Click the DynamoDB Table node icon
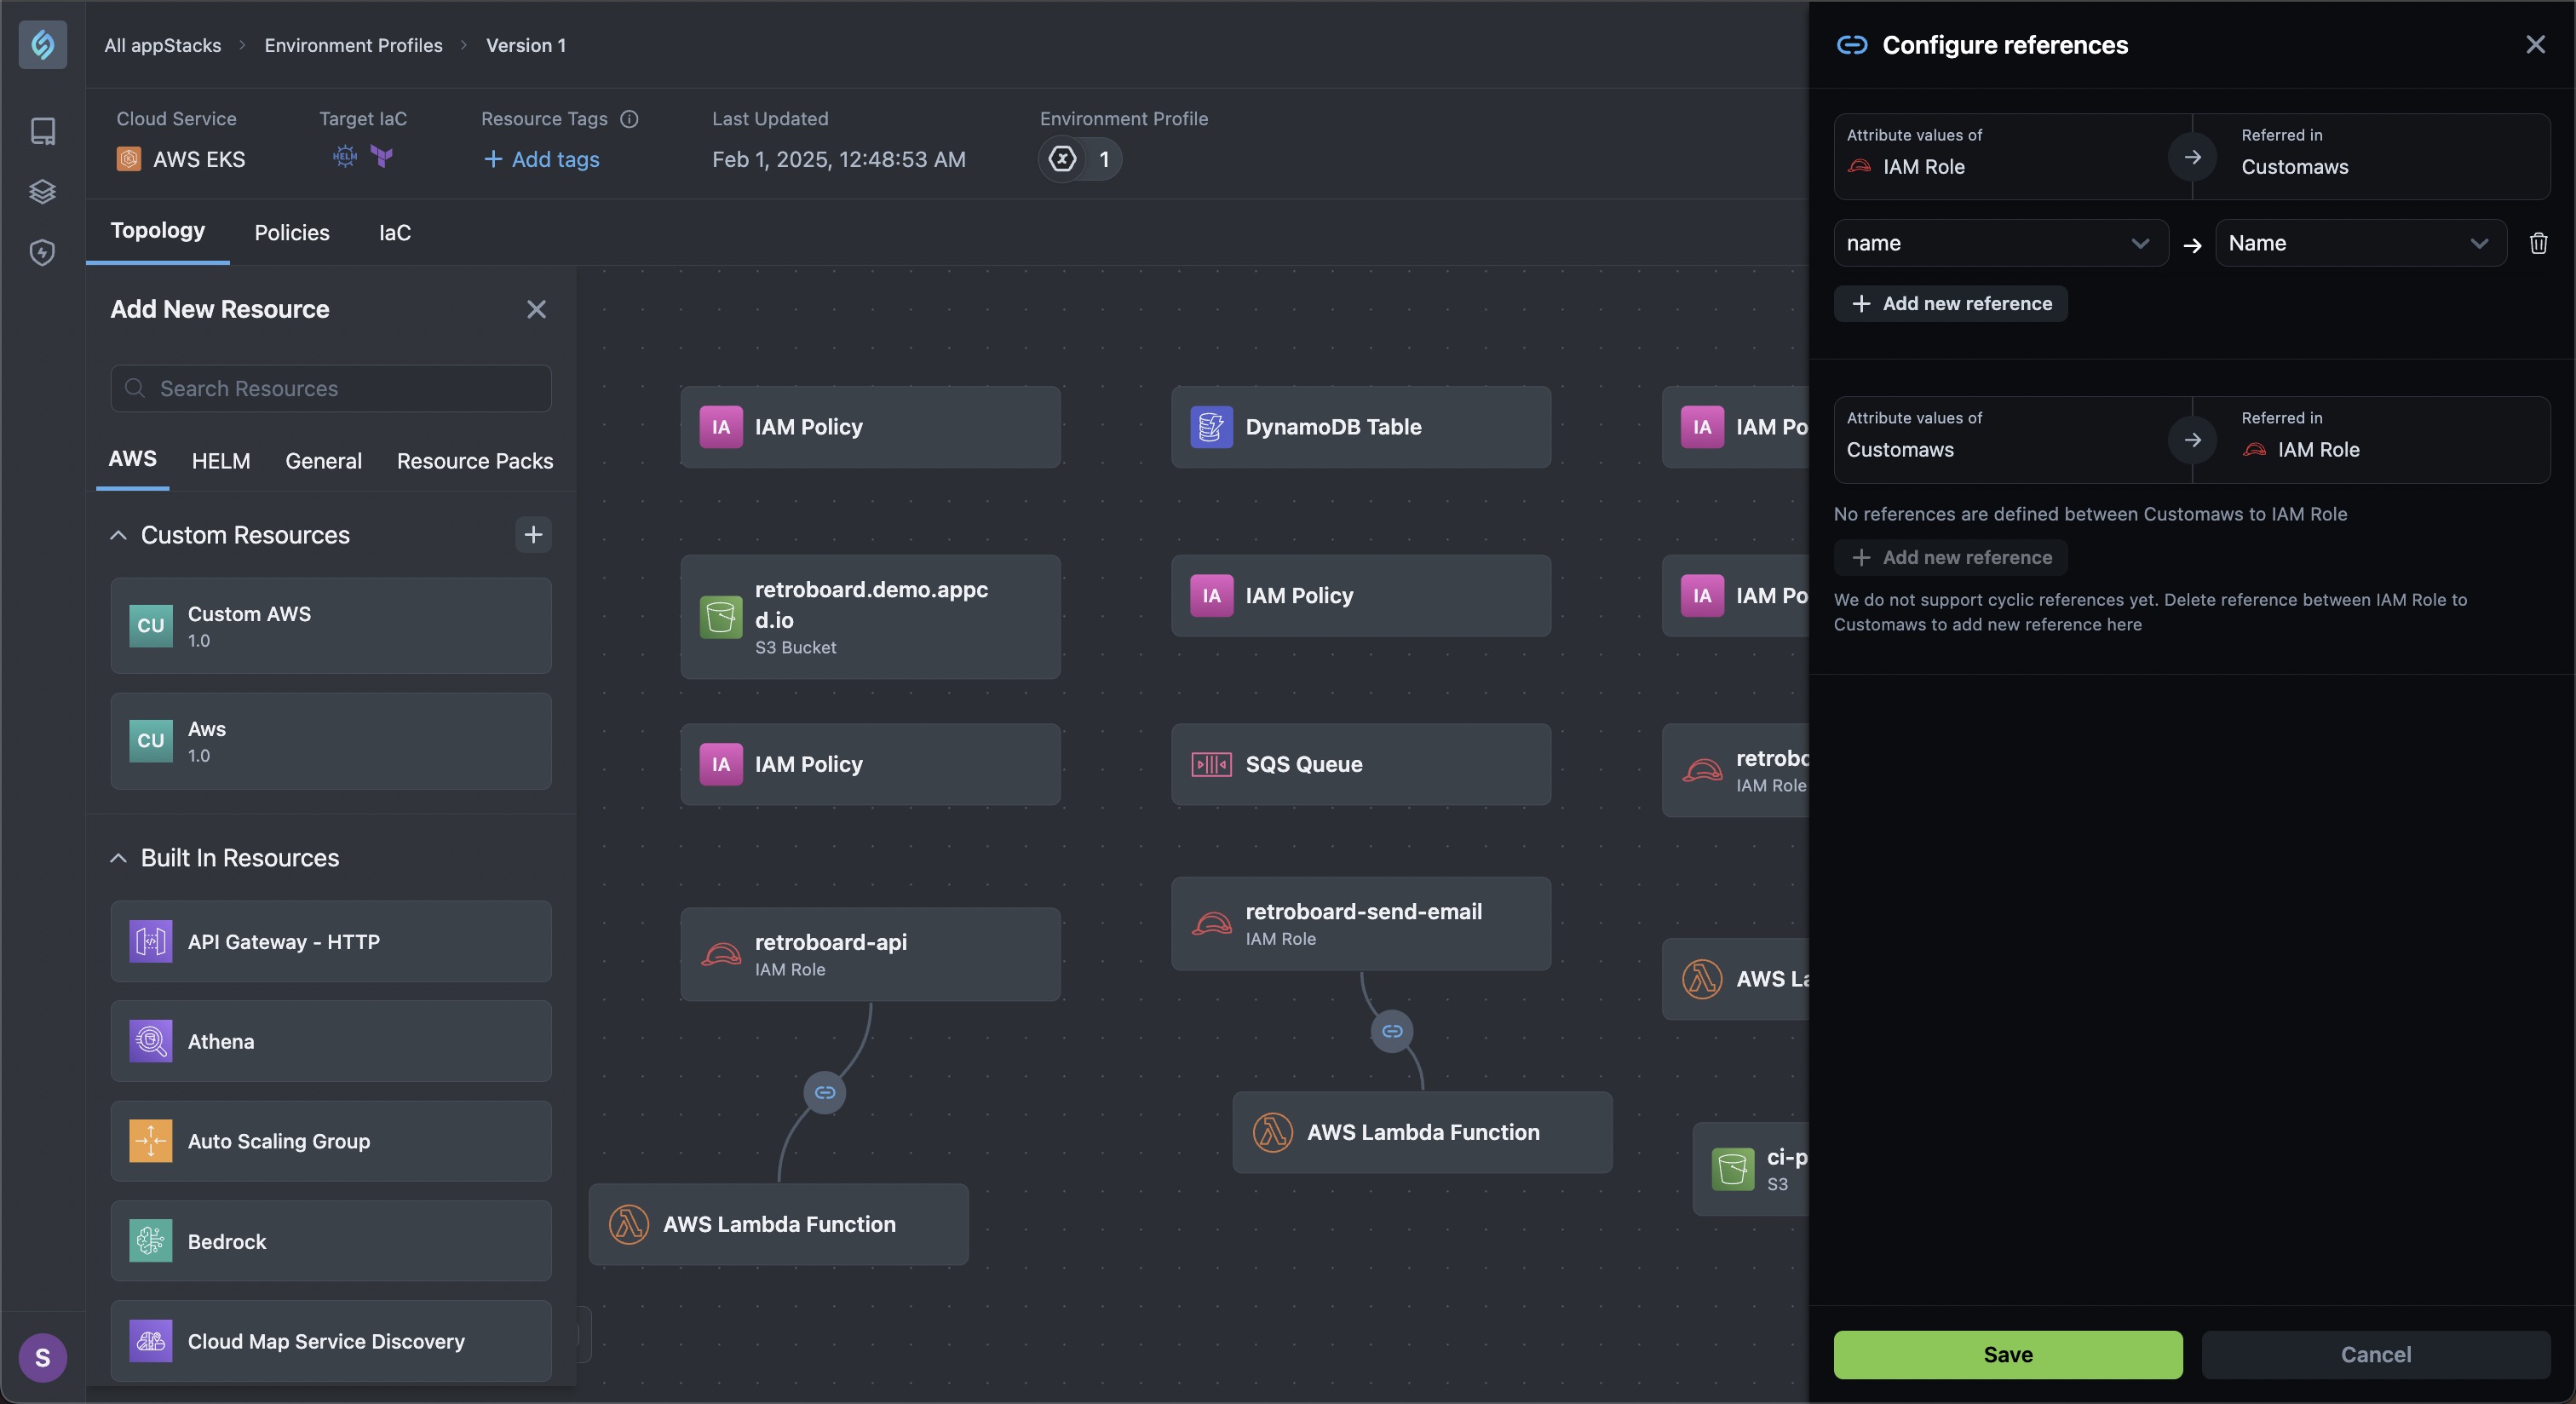Image resolution: width=2576 pixels, height=1404 pixels. click(1211, 427)
